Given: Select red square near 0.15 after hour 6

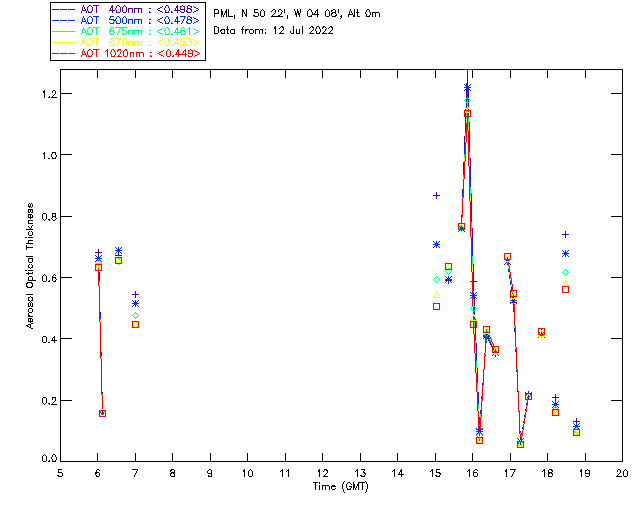Looking at the screenshot, I should [x=102, y=414].
